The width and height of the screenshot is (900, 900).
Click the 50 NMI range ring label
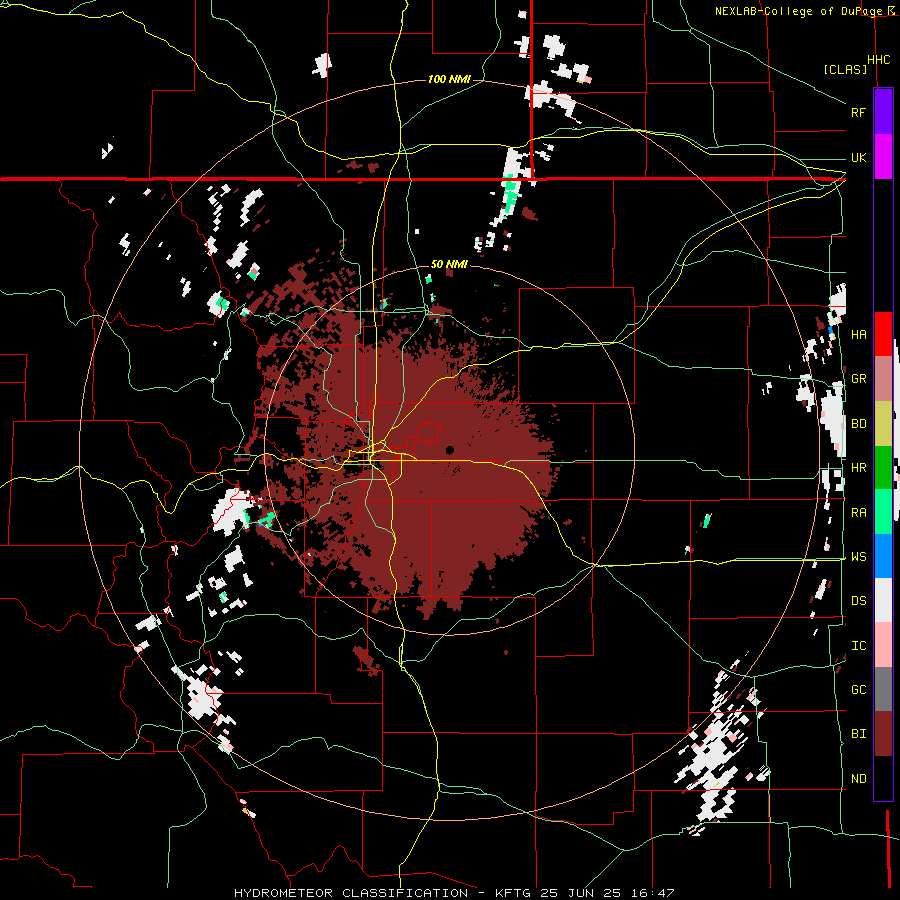click(x=449, y=264)
